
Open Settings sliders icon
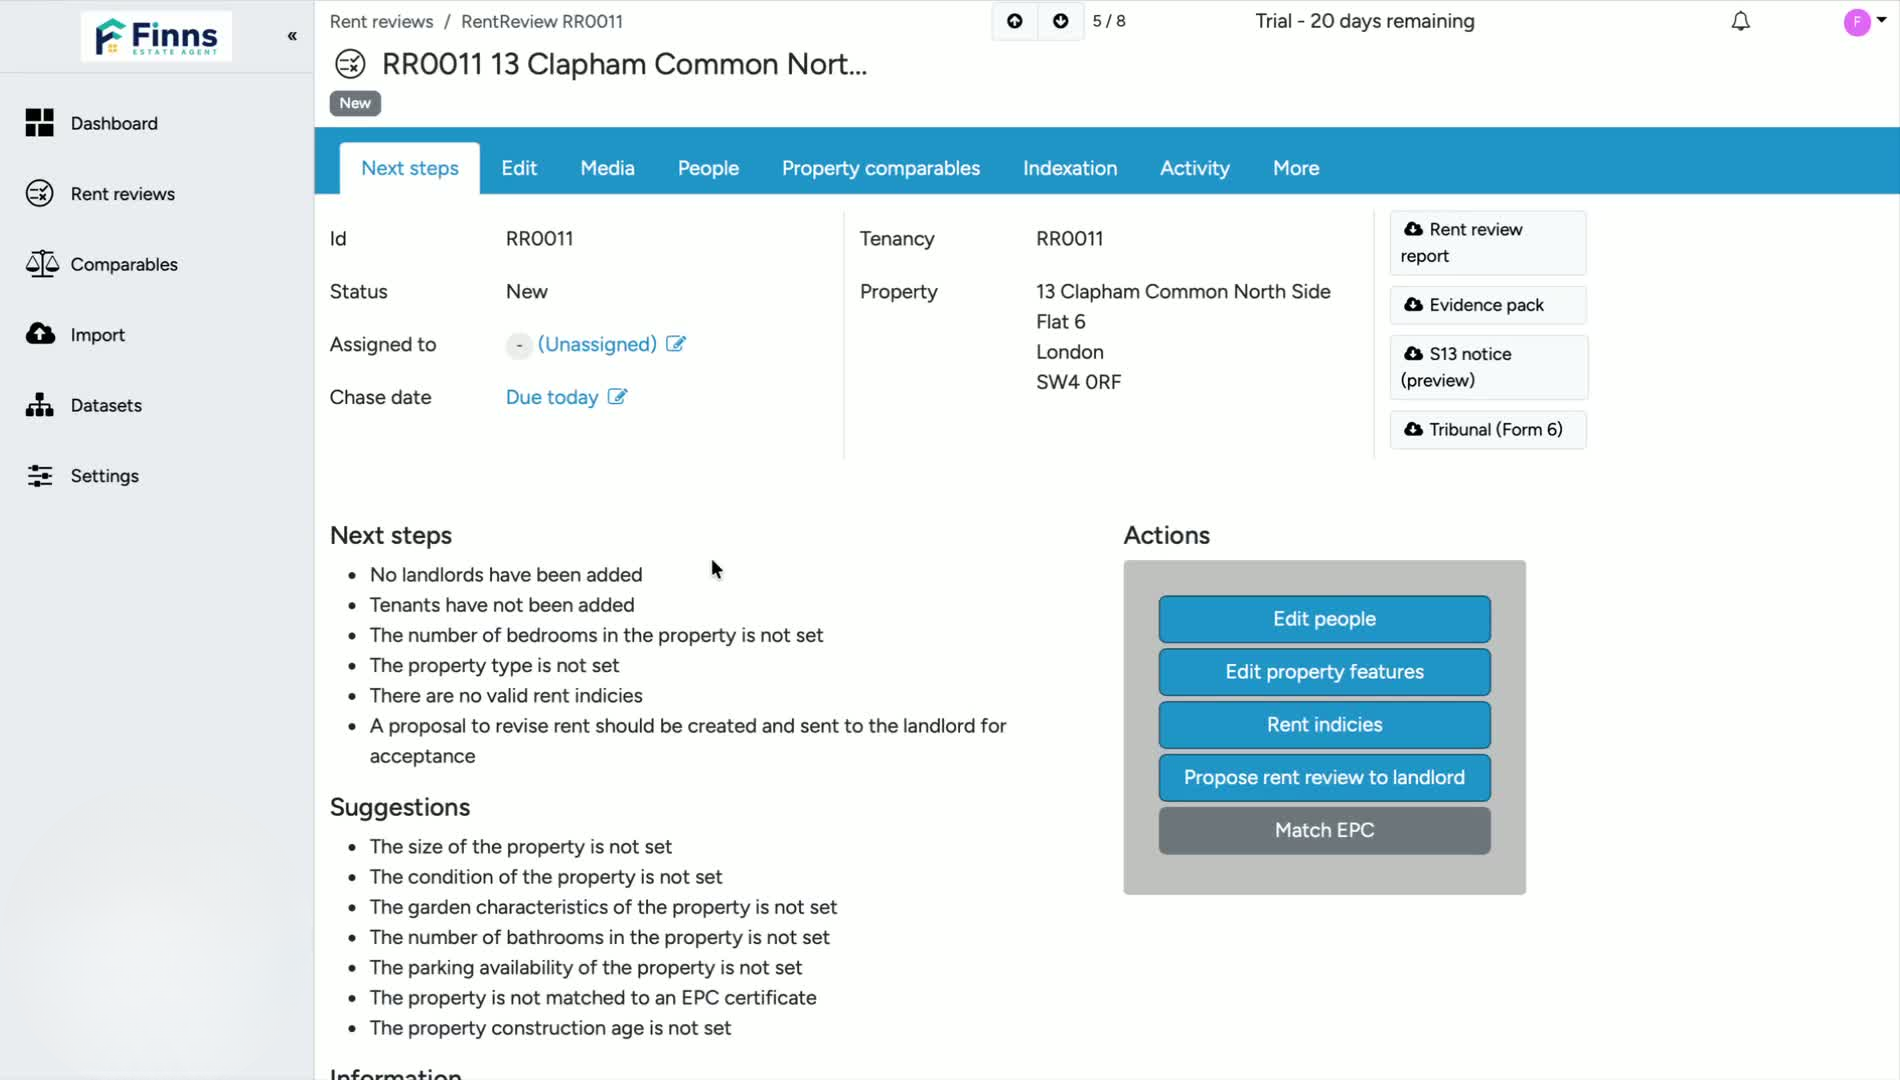40,476
